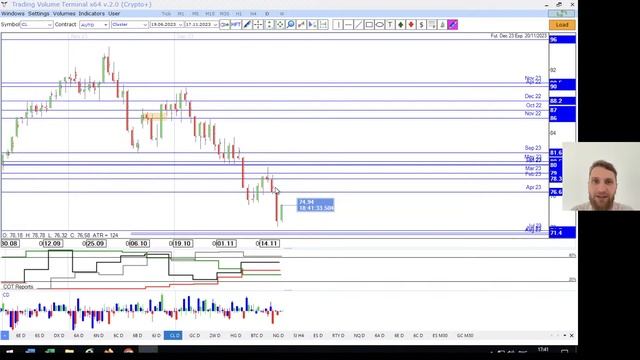Screen dimensions: 640x360
Task: Click the arrow icon beside the end date
Action: pos(224,25)
